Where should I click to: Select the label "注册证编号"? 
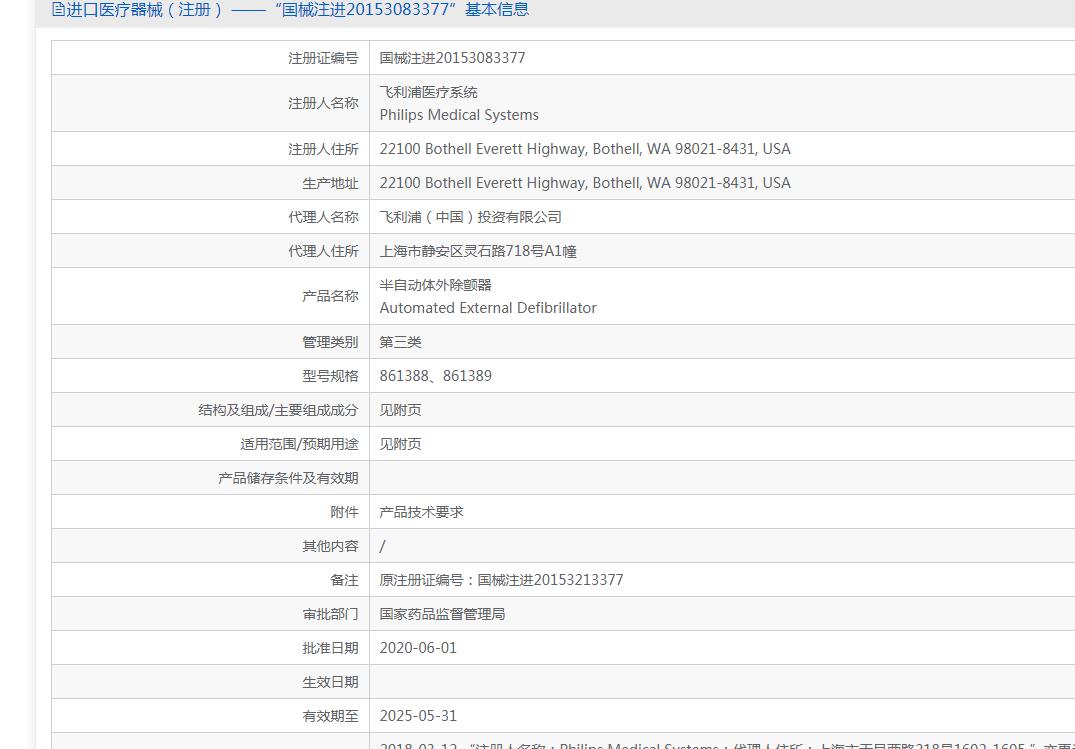pyautogui.click(x=323, y=58)
